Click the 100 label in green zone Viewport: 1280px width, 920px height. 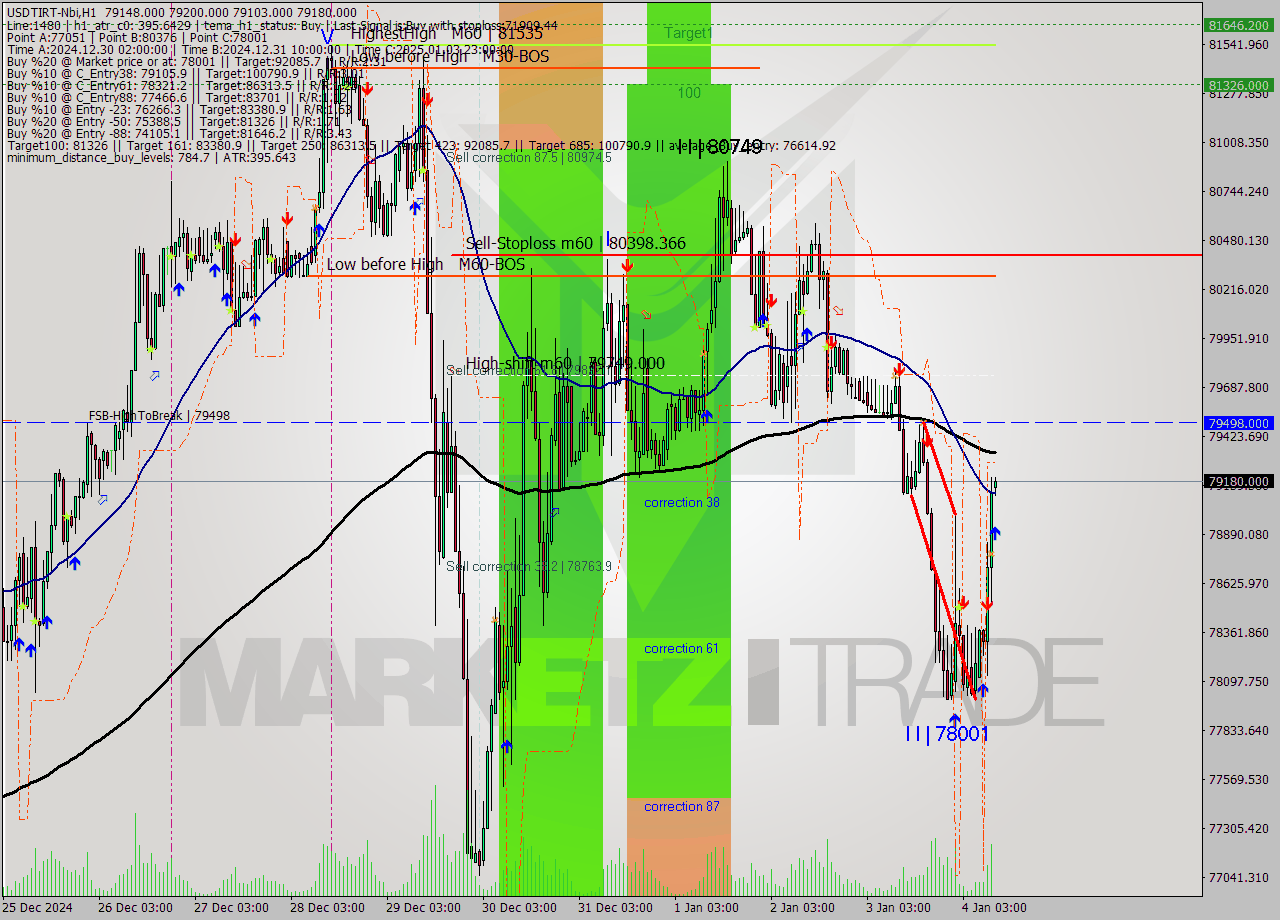(689, 93)
